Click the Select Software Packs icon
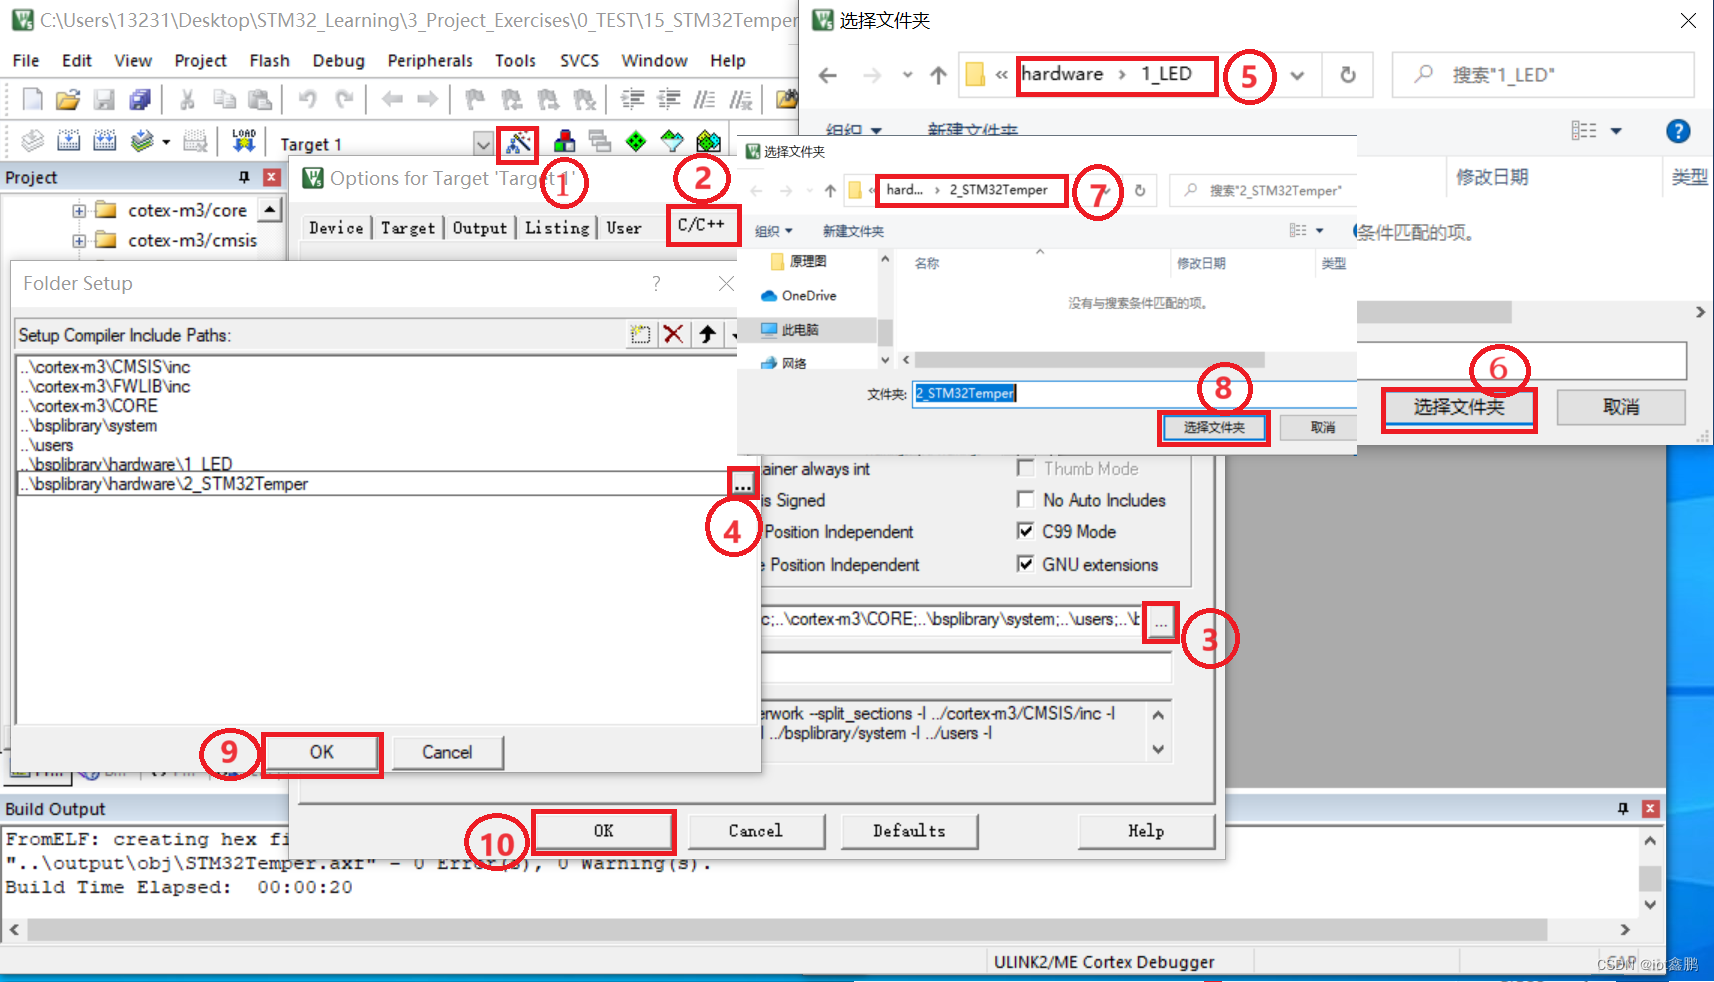This screenshot has width=1714, height=982. point(672,141)
